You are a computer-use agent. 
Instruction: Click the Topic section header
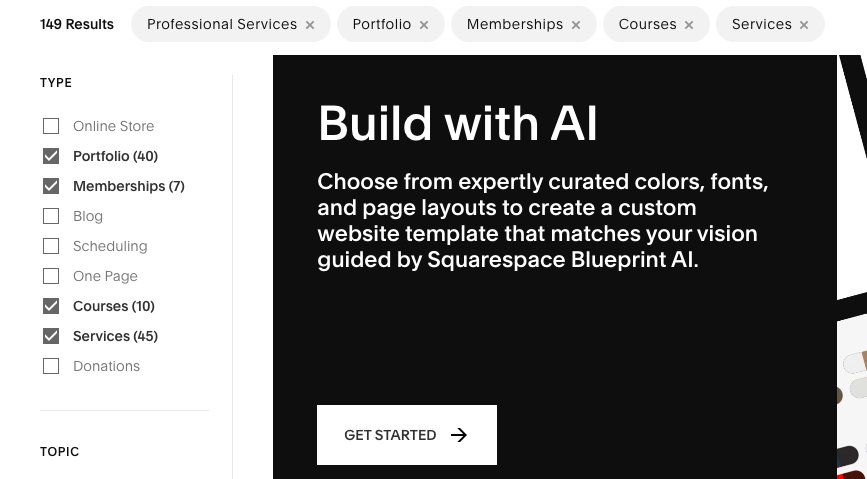(x=60, y=452)
